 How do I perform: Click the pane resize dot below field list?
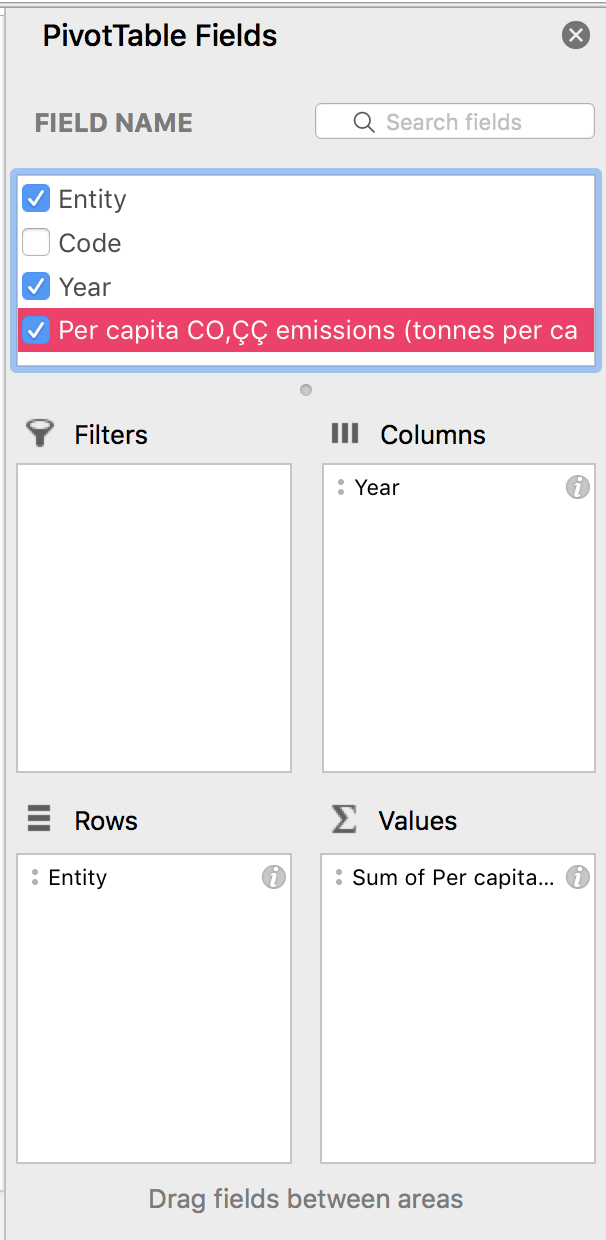pyautogui.click(x=305, y=390)
